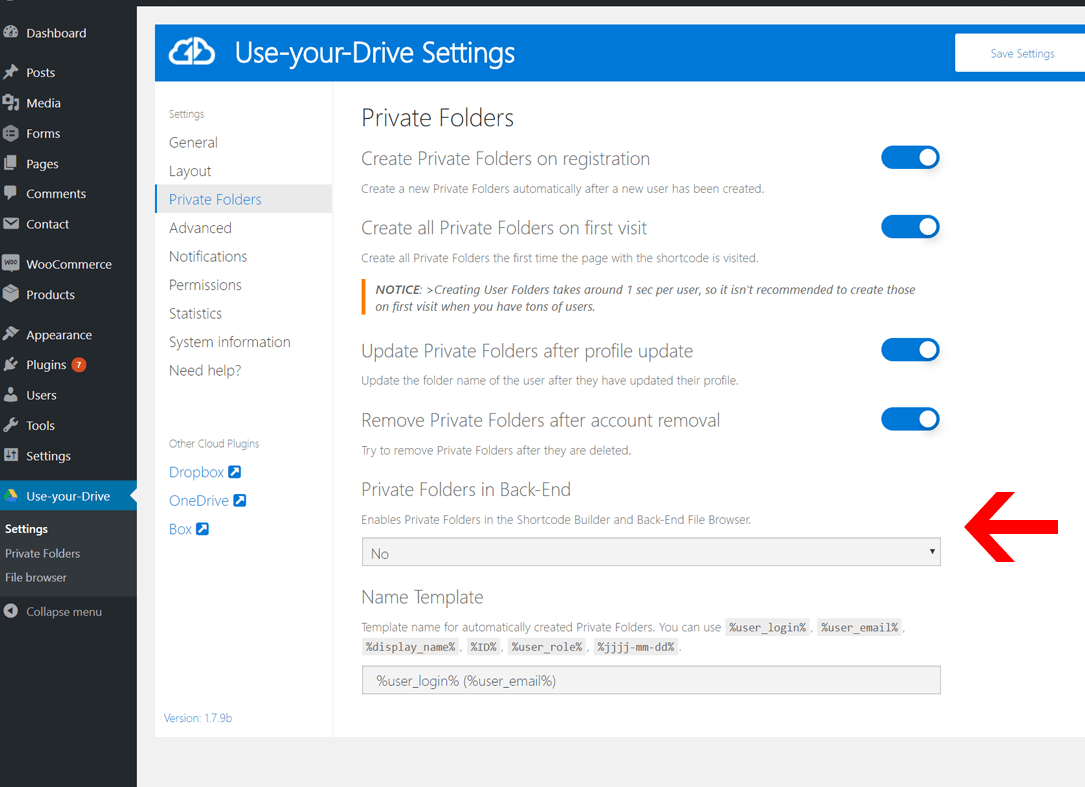
Task: Click the external link icon beside Box
Action: click(x=202, y=529)
